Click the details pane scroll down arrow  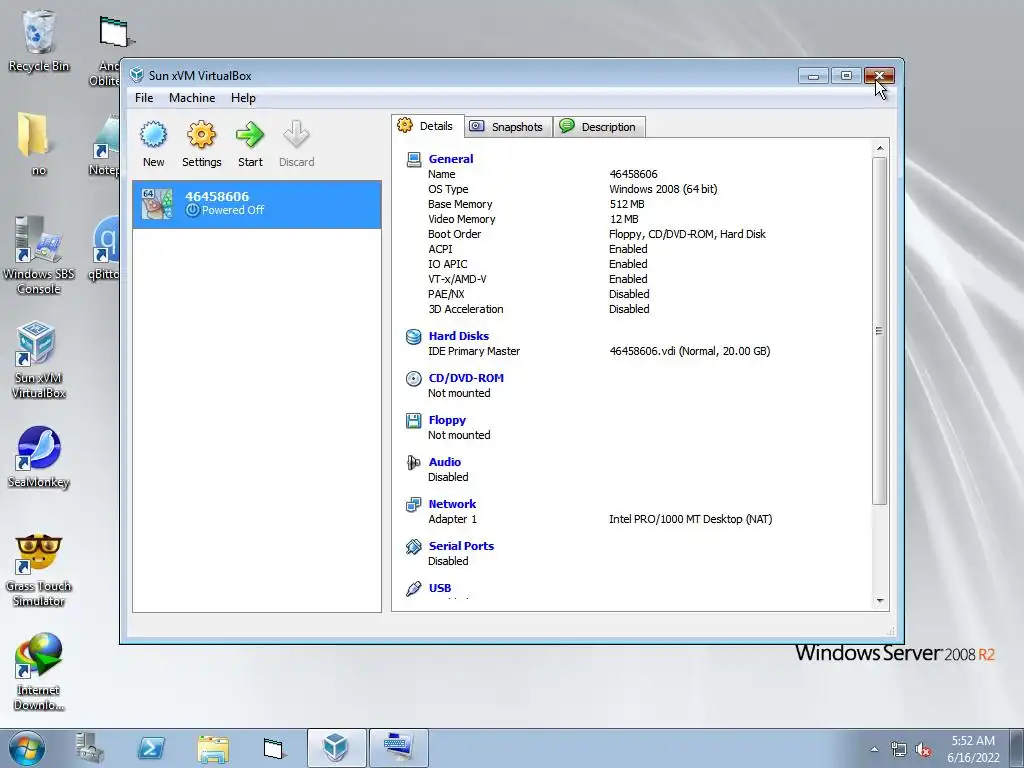(x=880, y=600)
